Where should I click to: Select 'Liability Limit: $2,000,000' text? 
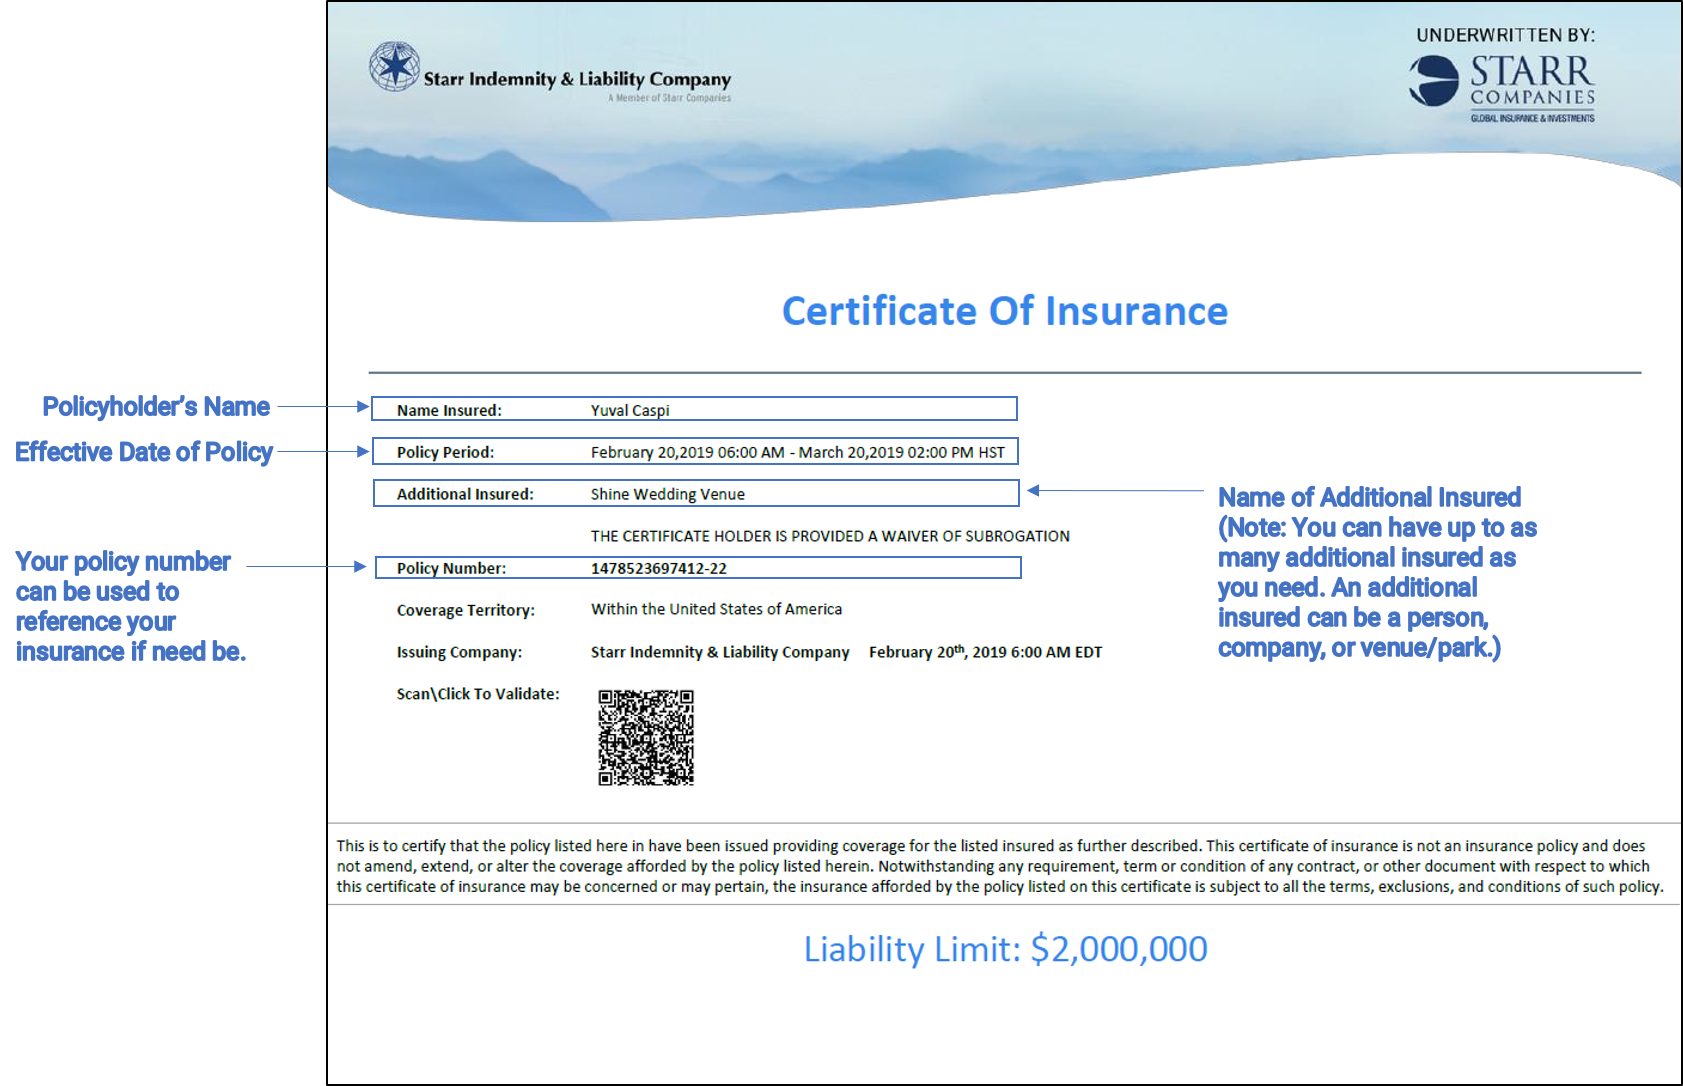pos(1006,949)
